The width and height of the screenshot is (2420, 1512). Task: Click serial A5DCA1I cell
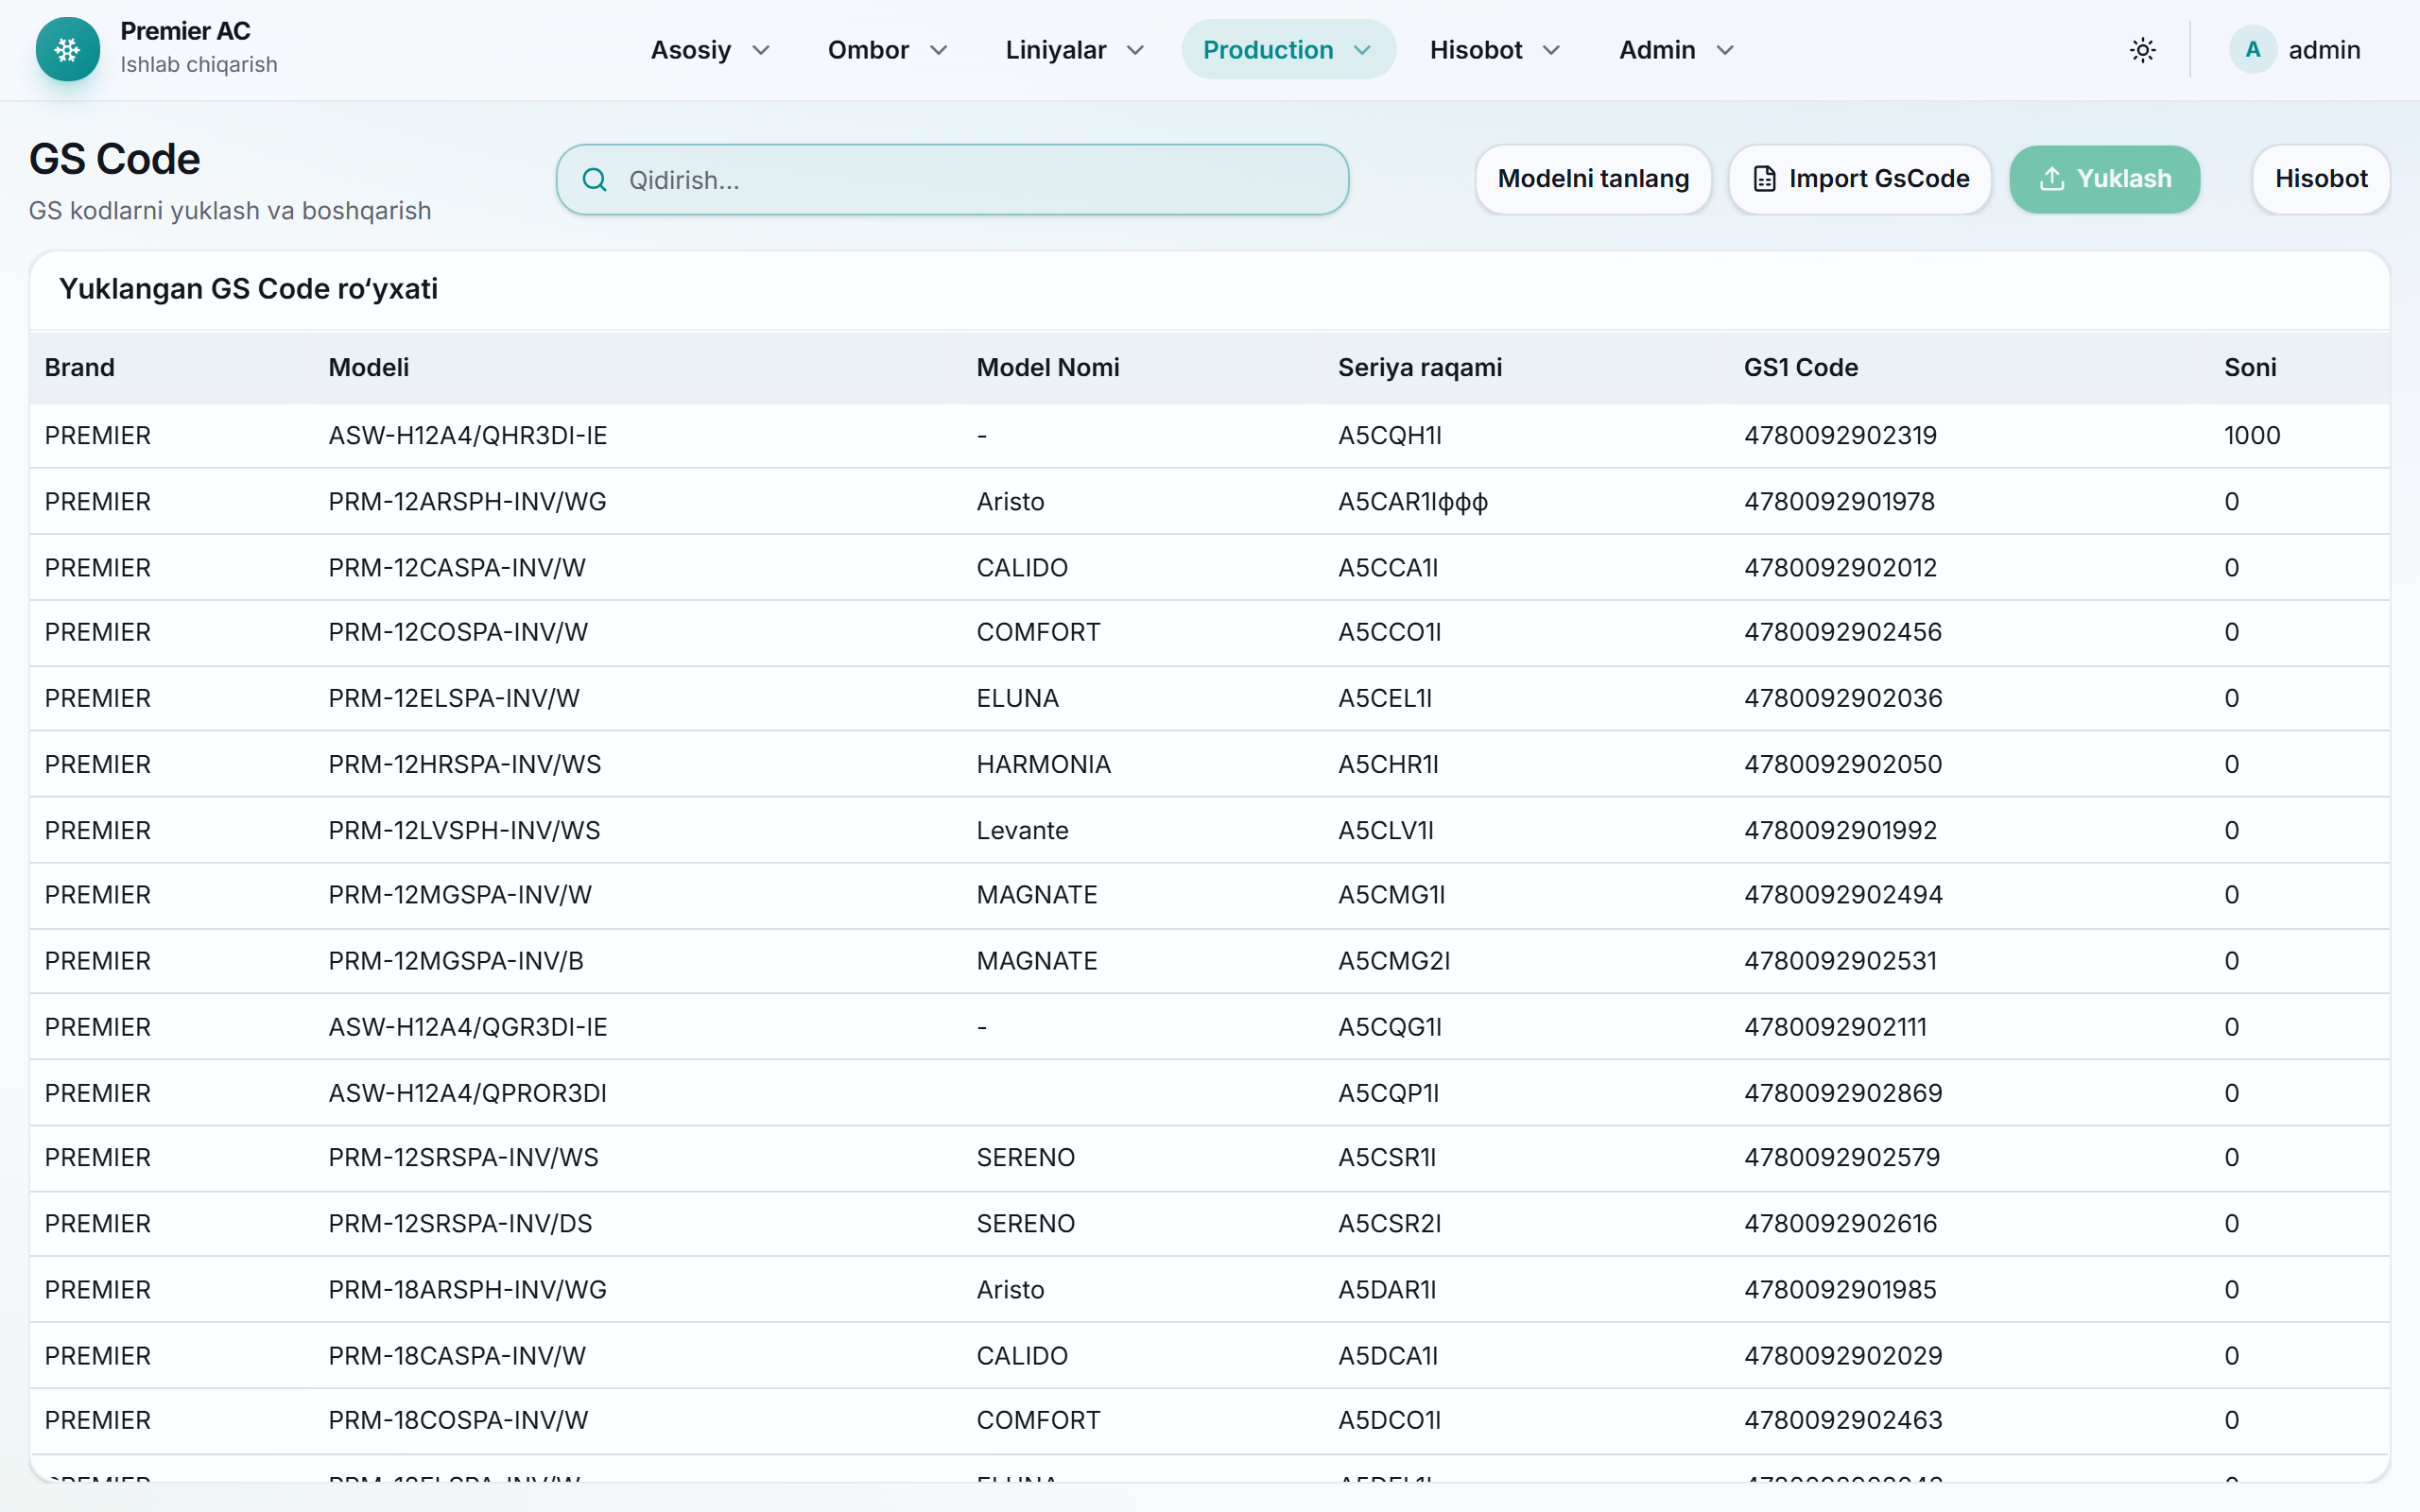click(x=1388, y=1355)
